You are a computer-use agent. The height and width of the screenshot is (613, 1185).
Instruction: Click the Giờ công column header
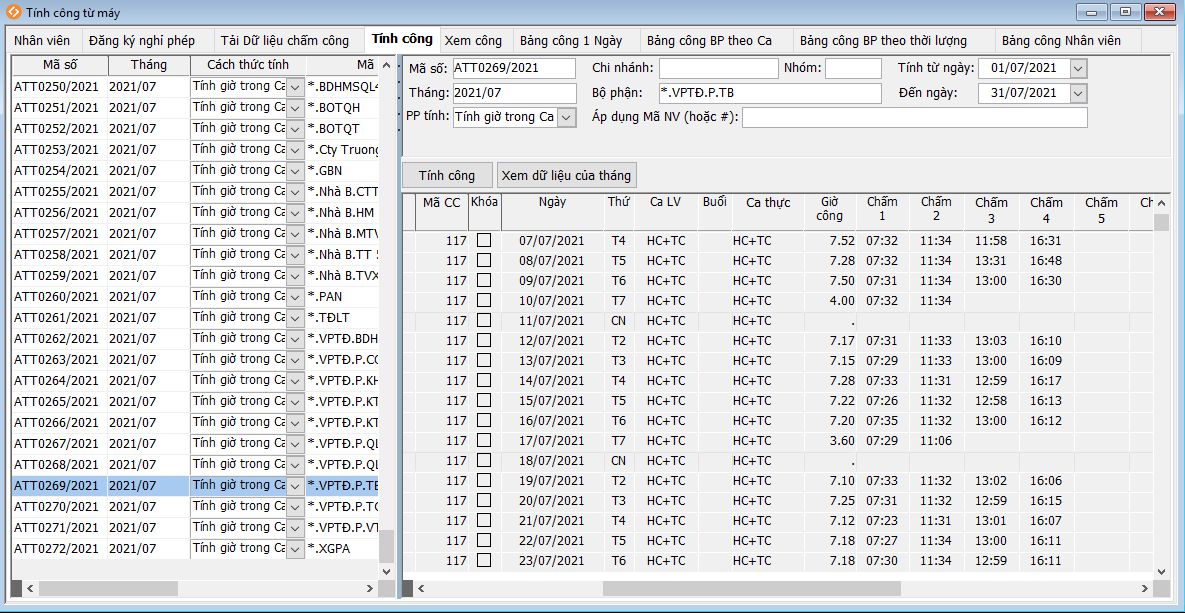[x=829, y=208]
